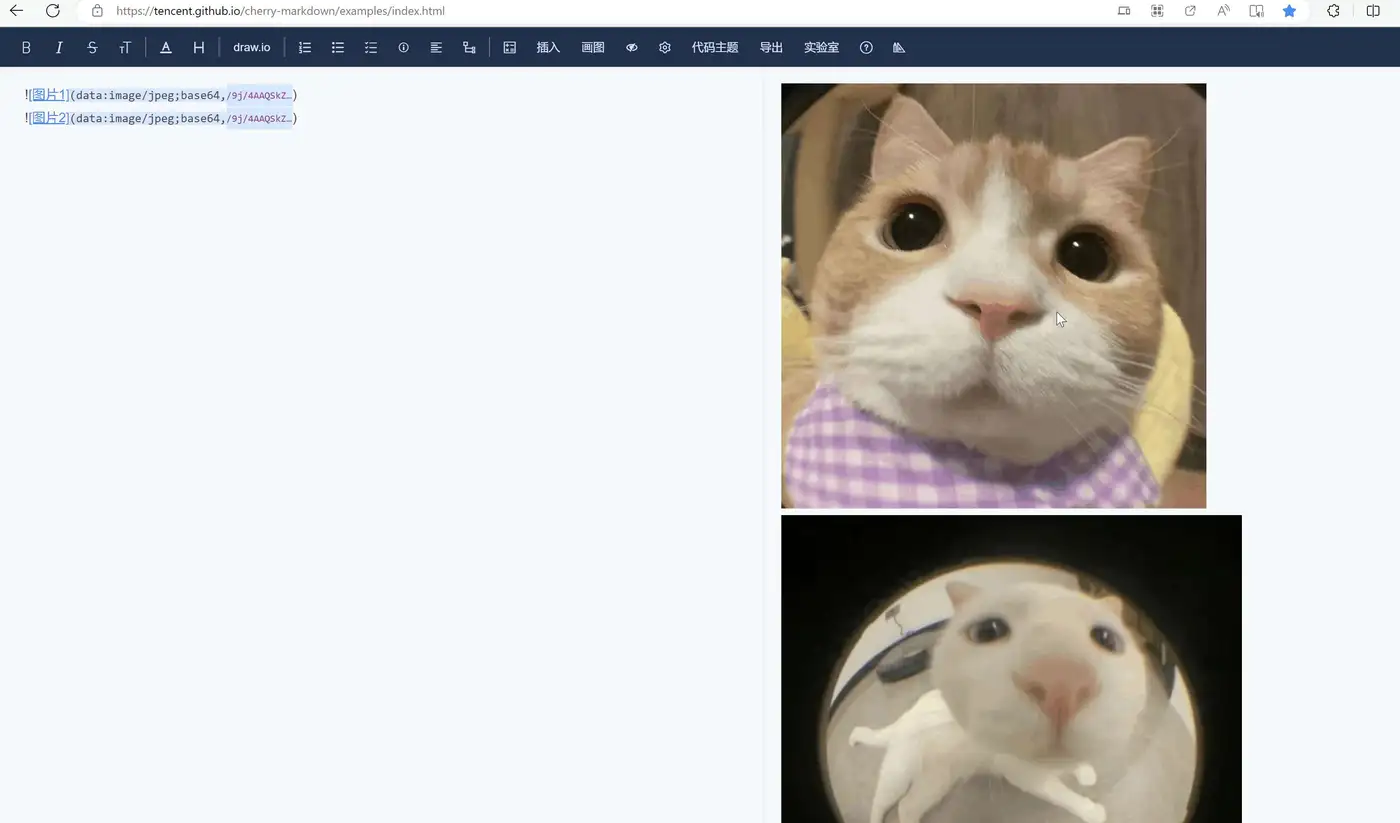Image resolution: width=1400 pixels, height=823 pixels.
Task: Click the share/open externally icon
Action: [x=1190, y=11]
